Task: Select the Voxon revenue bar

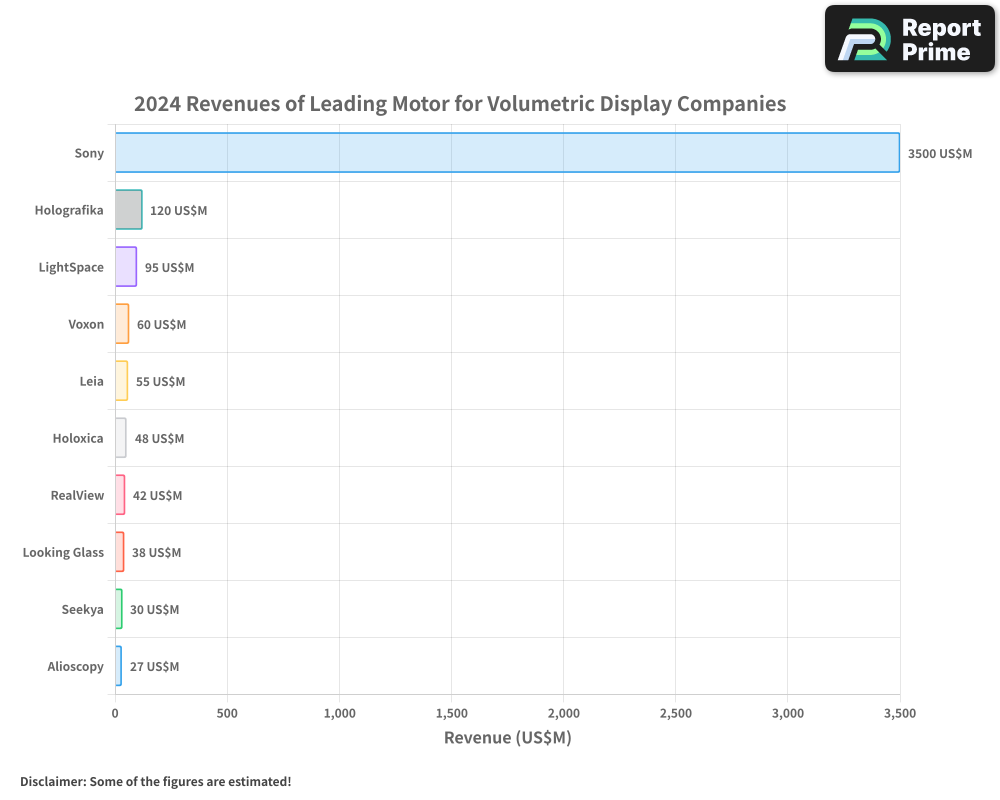Action: pyautogui.click(x=121, y=324)
